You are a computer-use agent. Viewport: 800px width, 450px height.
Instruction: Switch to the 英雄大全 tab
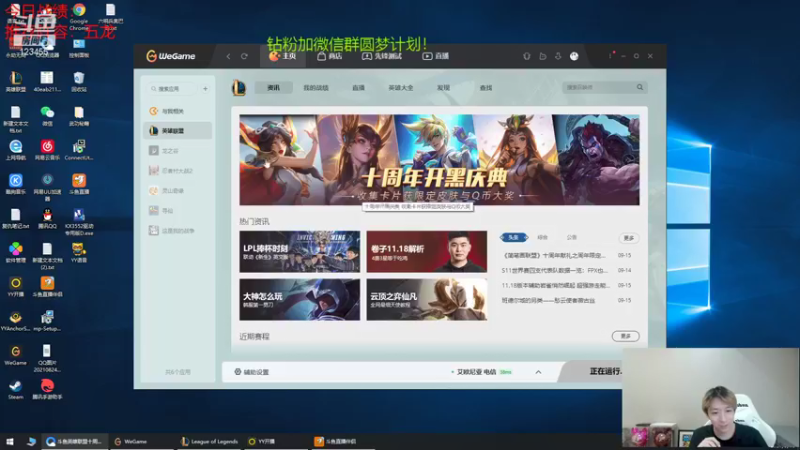pos(401,88)
